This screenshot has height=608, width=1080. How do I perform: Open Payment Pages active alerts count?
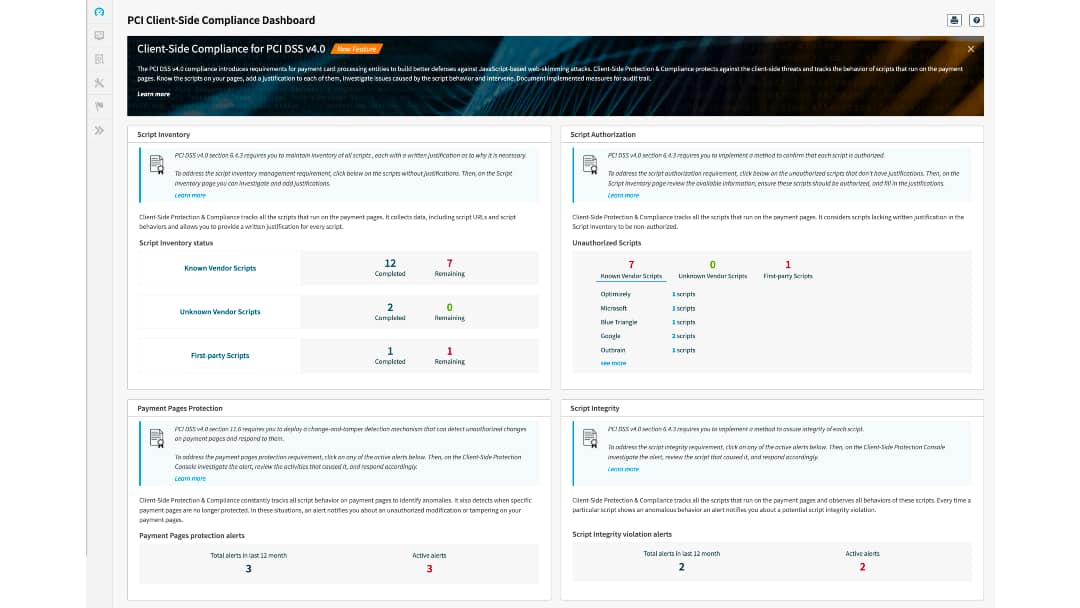(x=429, y=569)
